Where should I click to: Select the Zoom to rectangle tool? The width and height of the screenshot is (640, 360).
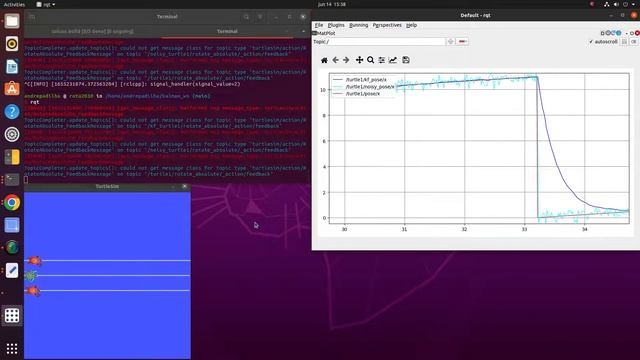(x=371, y=60)
